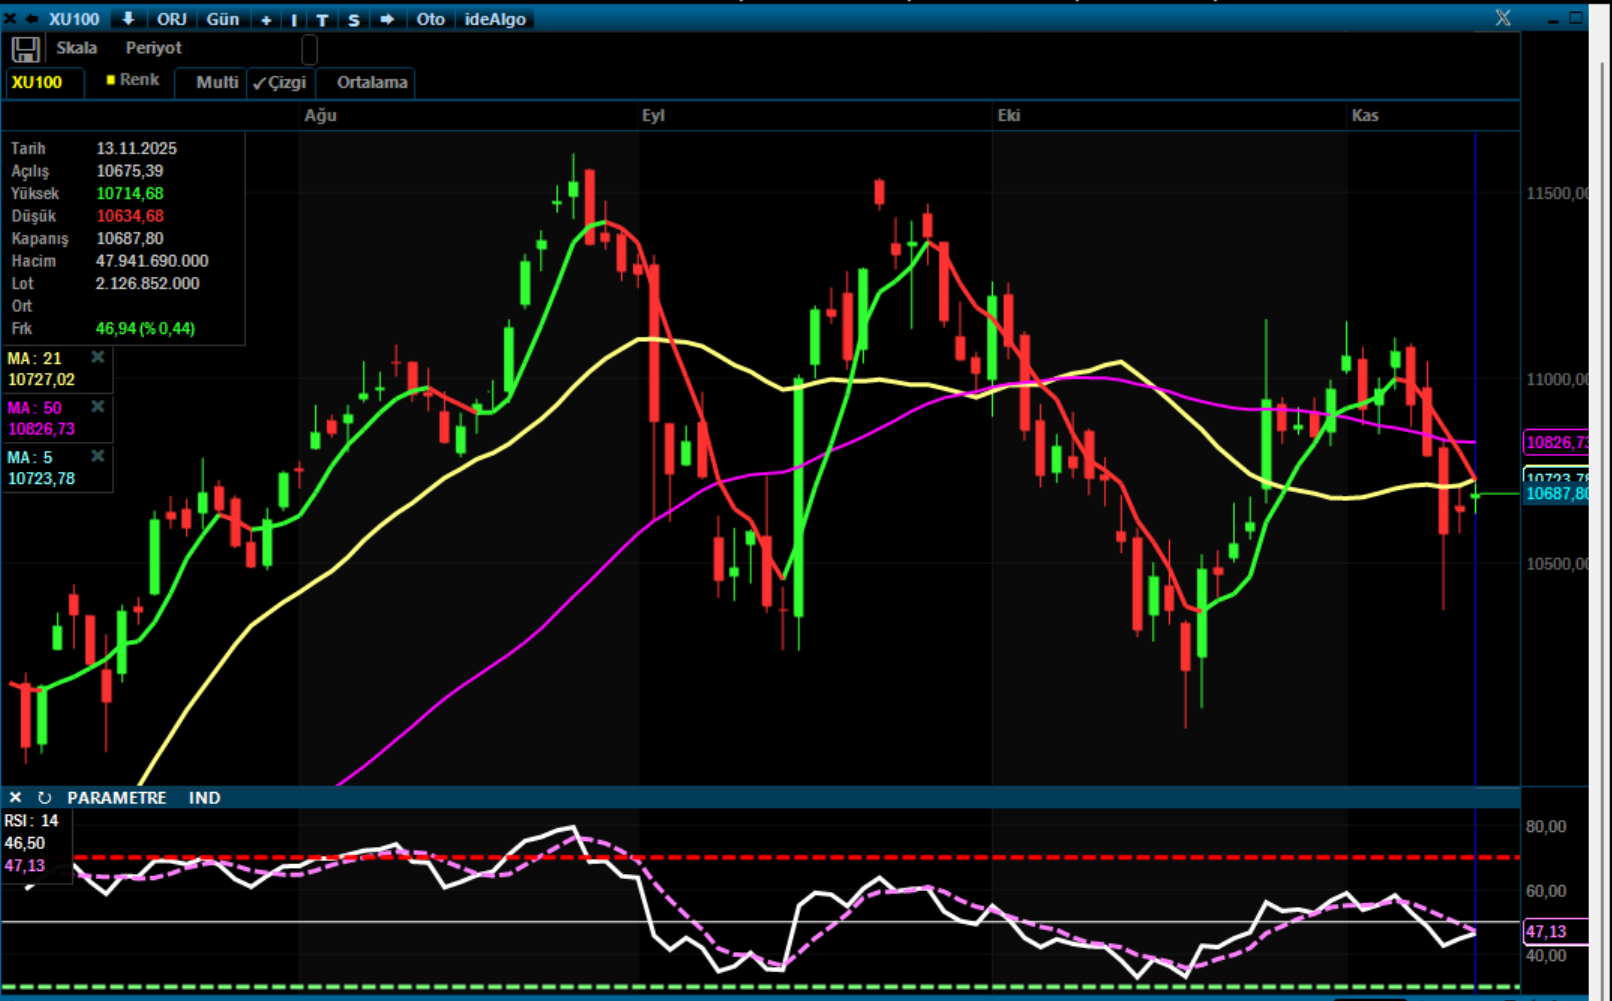Toggle the Çizgi line checkbox

pyautogui.click(x=280, y=83)
